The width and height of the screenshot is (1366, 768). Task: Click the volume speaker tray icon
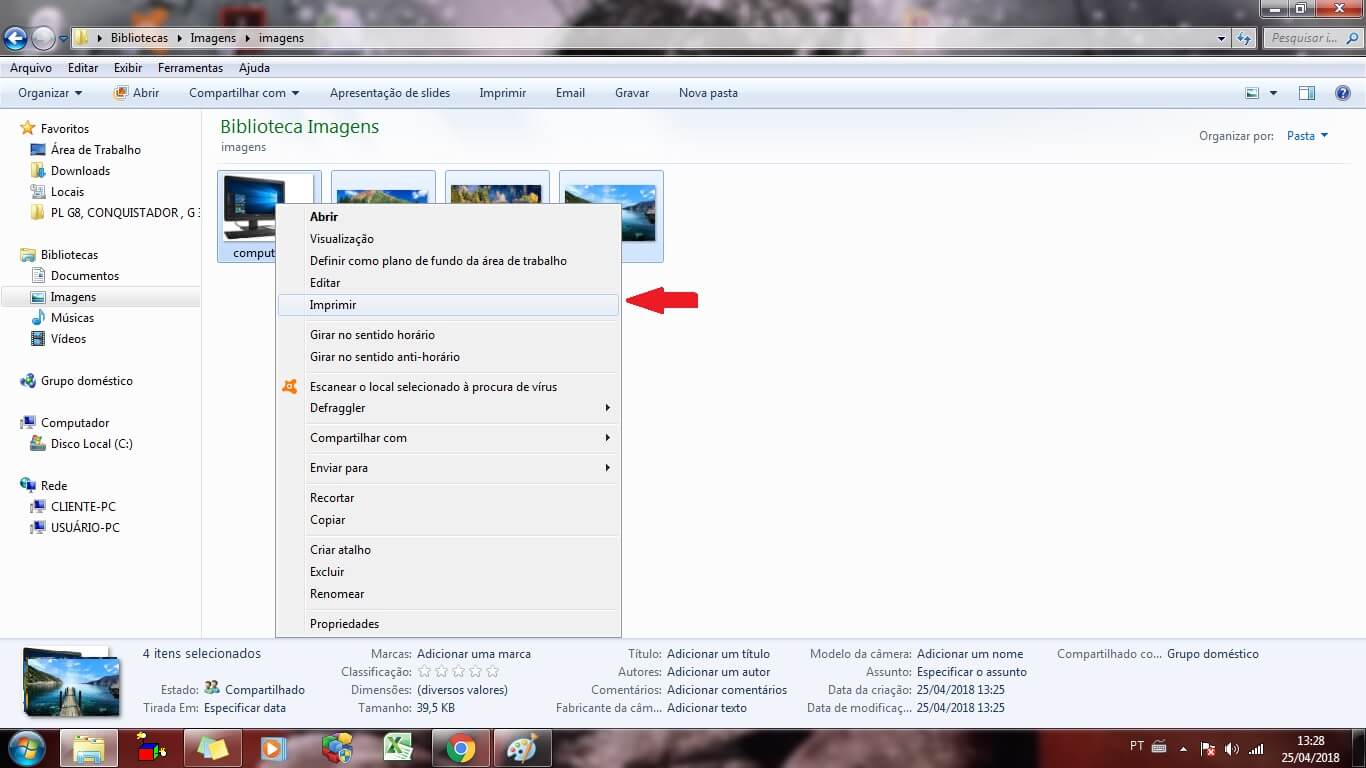pyautogui.click(x=1231, y=749)
